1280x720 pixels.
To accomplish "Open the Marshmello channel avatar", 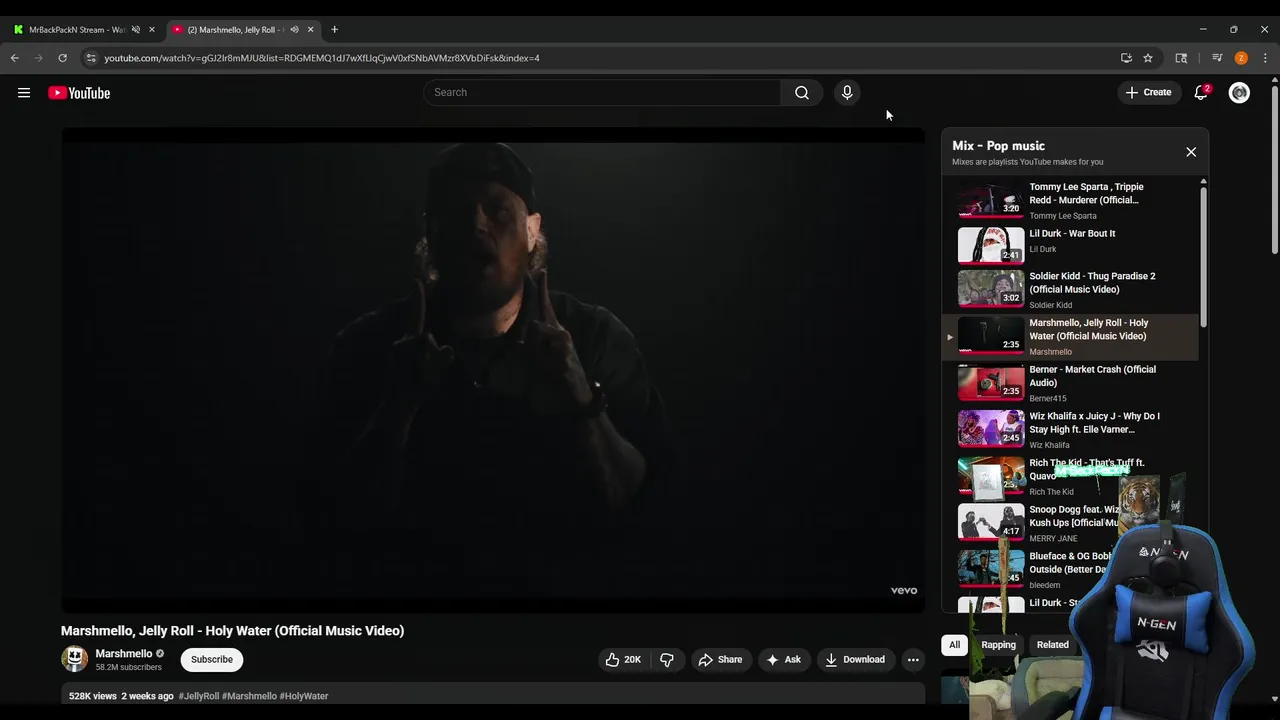I will pos(75,659).
